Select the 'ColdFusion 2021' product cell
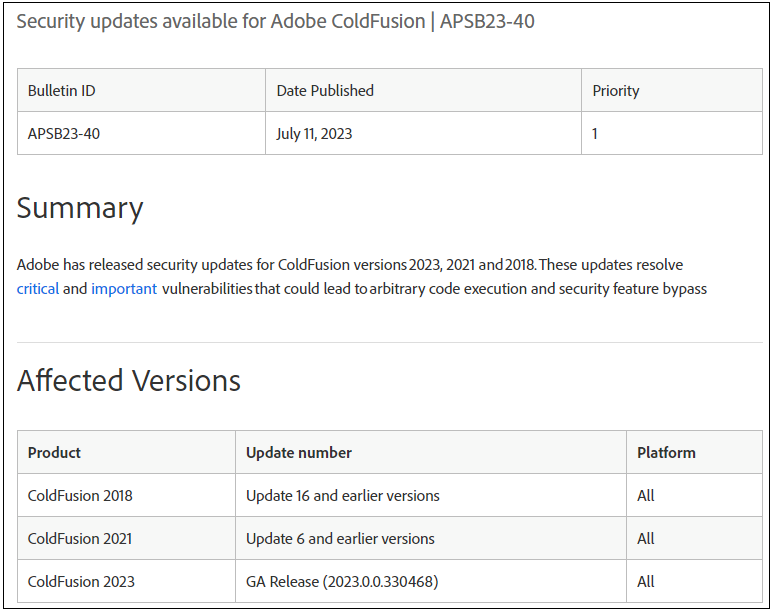This screenshot has height=614, width=775. [127, 538]
